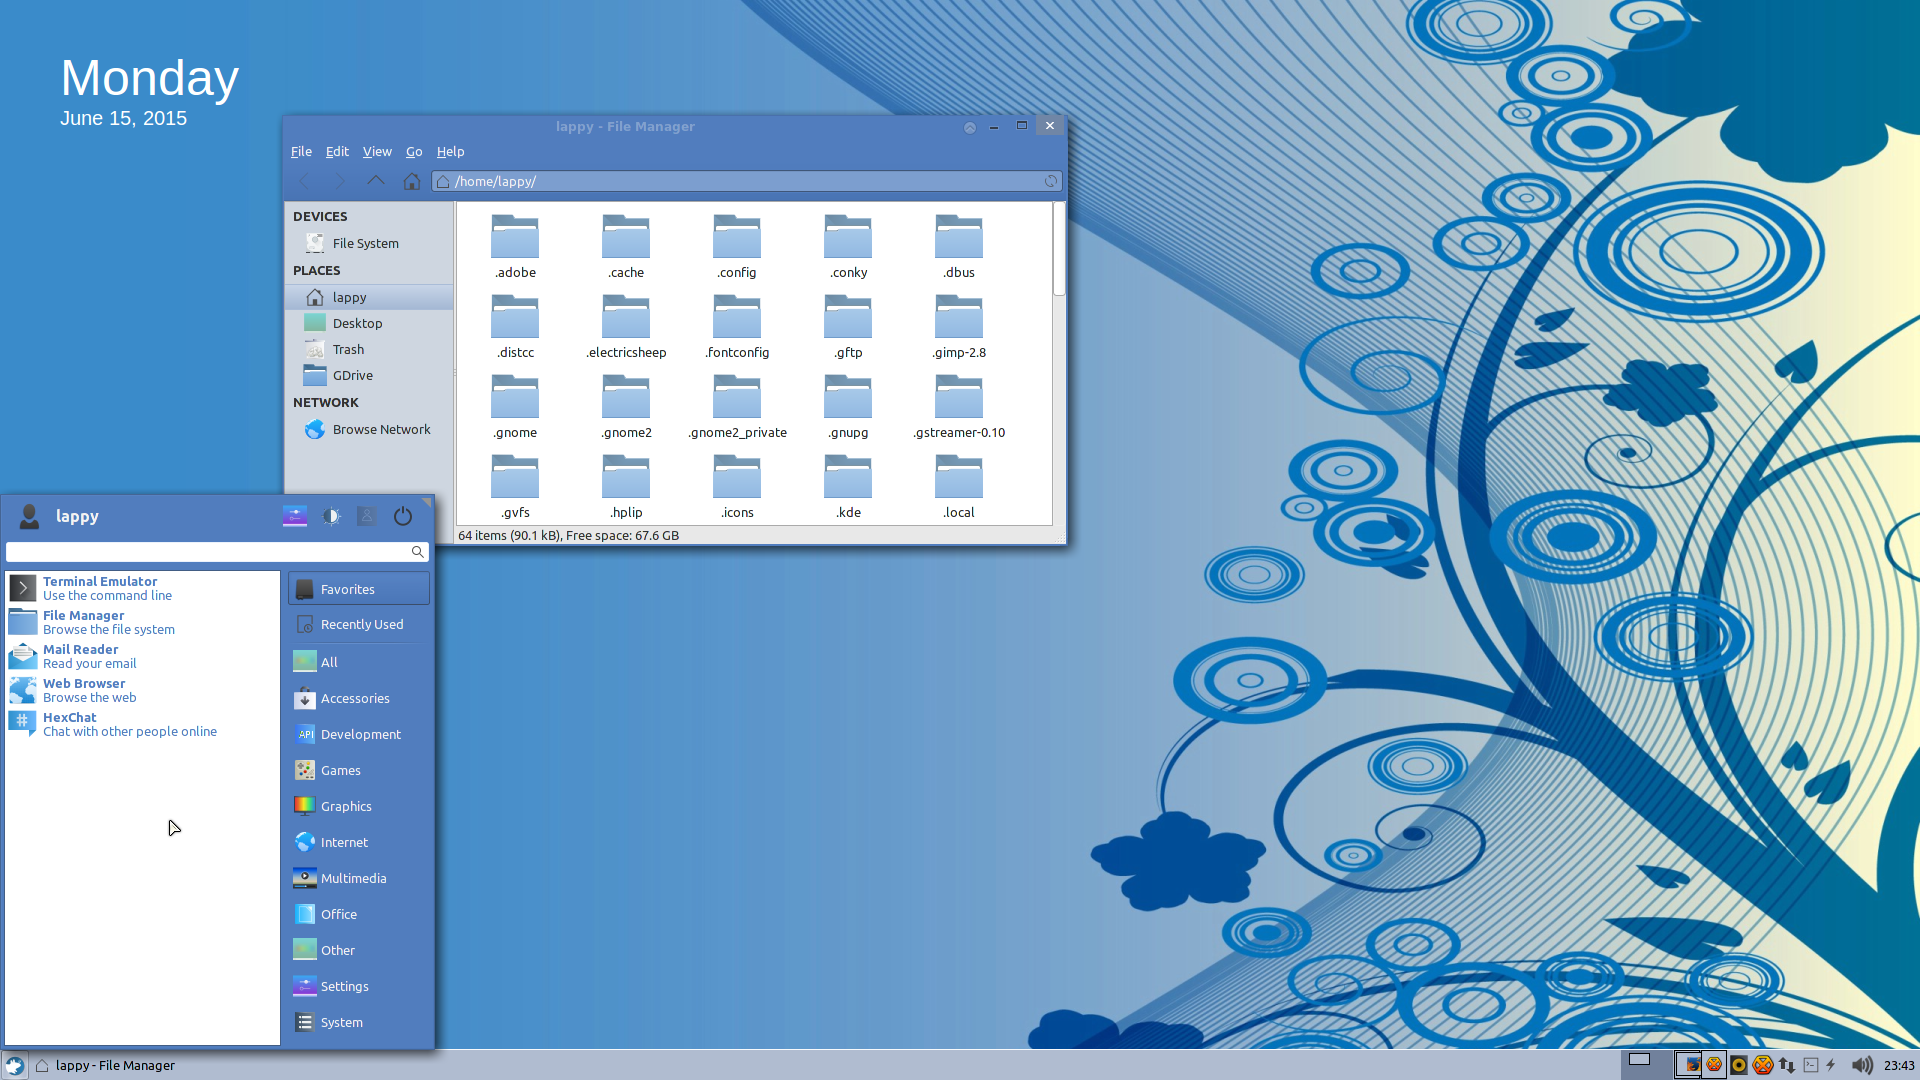Image resolution: width=1920 pixels, height=1080 pixels.
Task: Select Trash in Places sidebar
Action: point(369,349)
